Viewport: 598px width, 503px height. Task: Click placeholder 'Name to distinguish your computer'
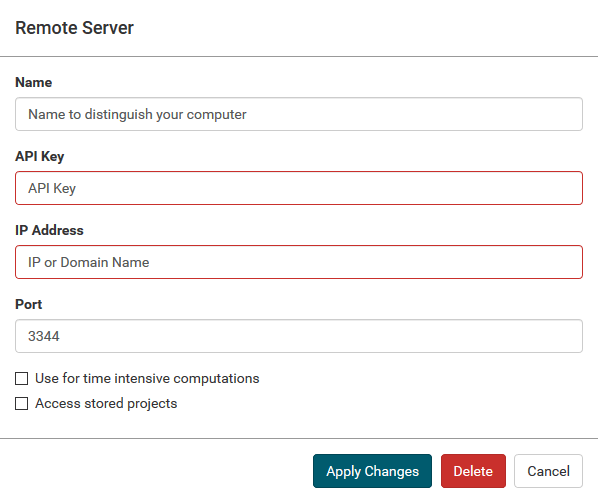tap(137, 114)
